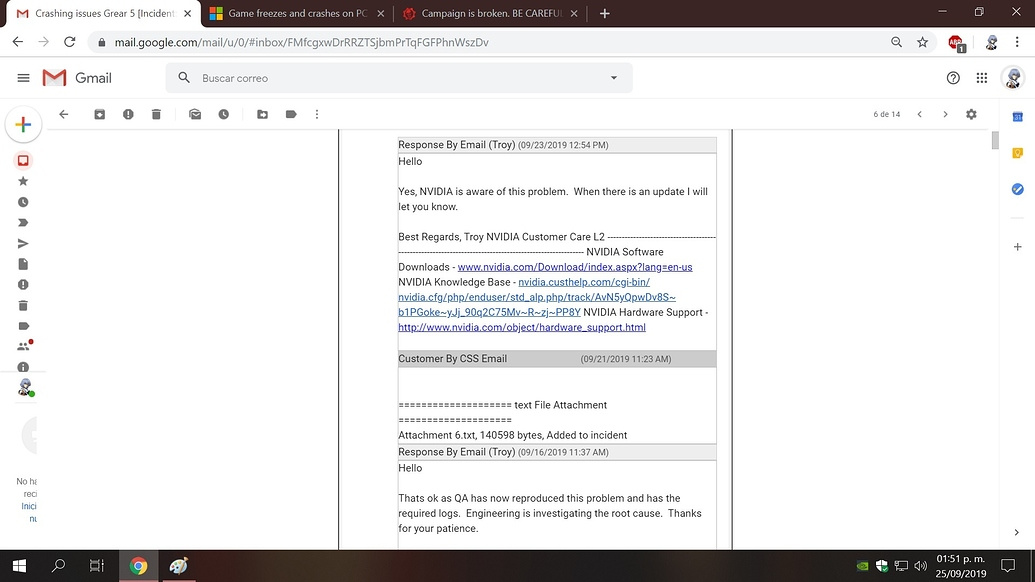Screen dimensions: 1035x582
Task: Open the AdBlock extension icon
Action: [956, 43]
